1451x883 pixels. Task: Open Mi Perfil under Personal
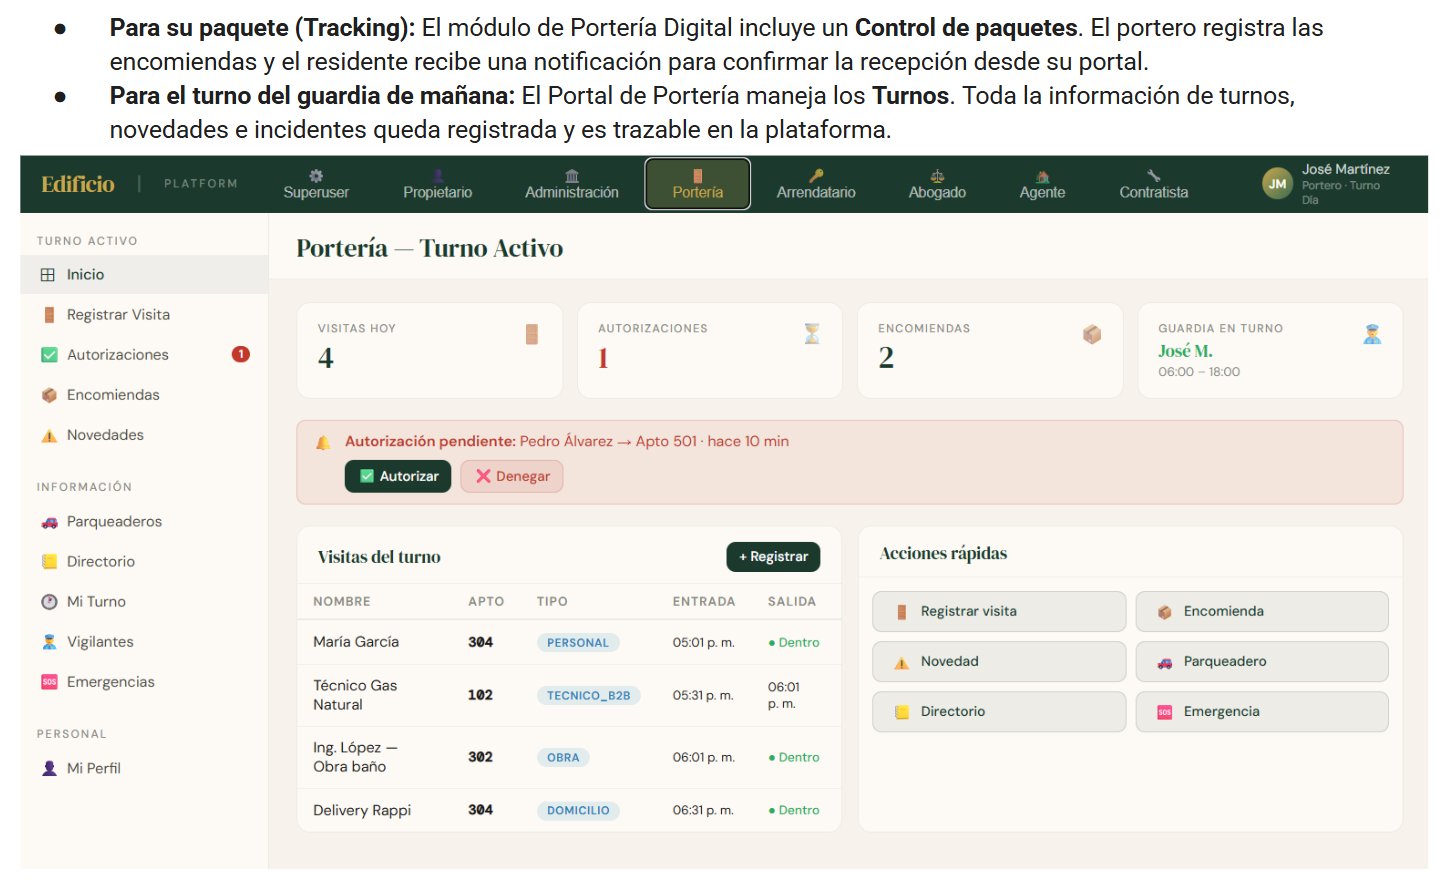coord(144,768)
